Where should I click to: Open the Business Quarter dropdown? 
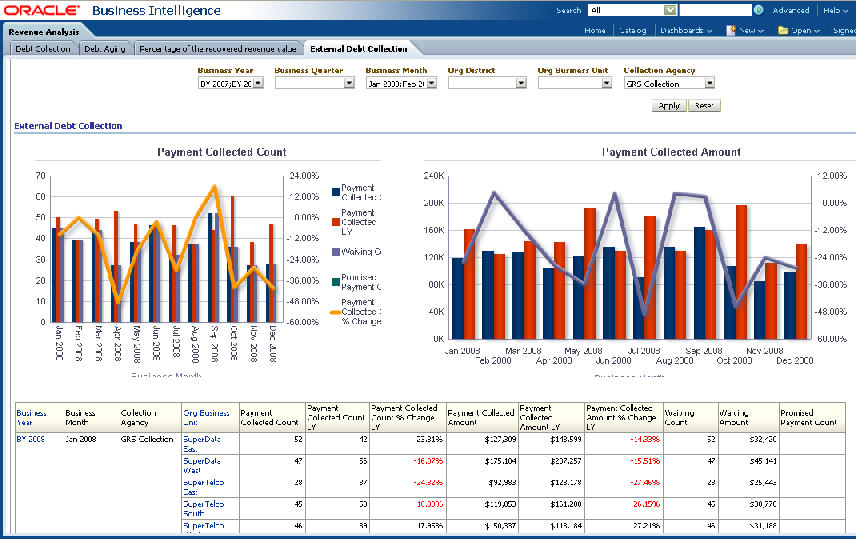(x=349, y=83)
